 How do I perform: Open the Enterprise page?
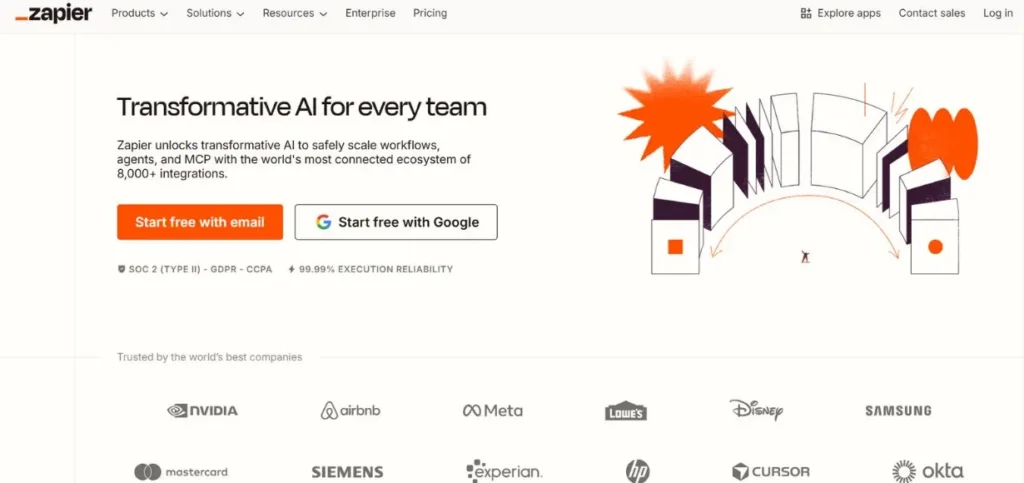coord(370,13)
